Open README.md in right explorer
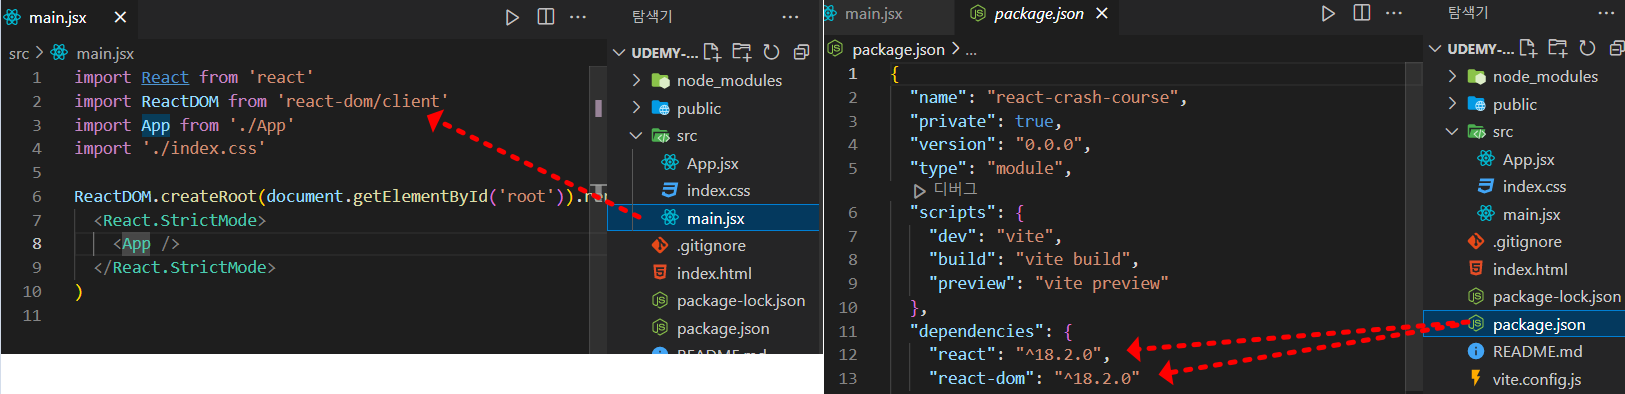 (x=1524, y=351)
